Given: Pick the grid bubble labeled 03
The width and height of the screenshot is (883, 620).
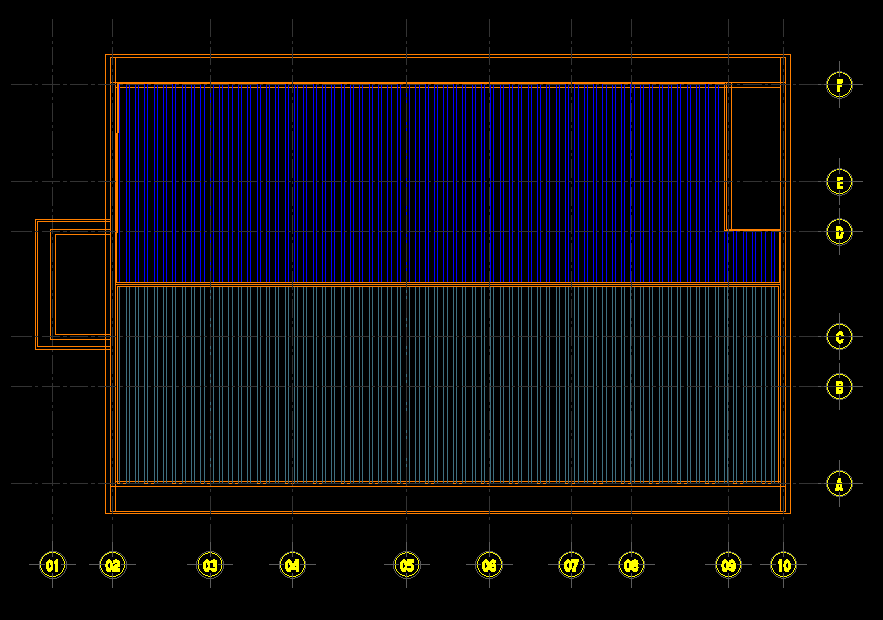Looking at the screenshot, I should (210, 566).
